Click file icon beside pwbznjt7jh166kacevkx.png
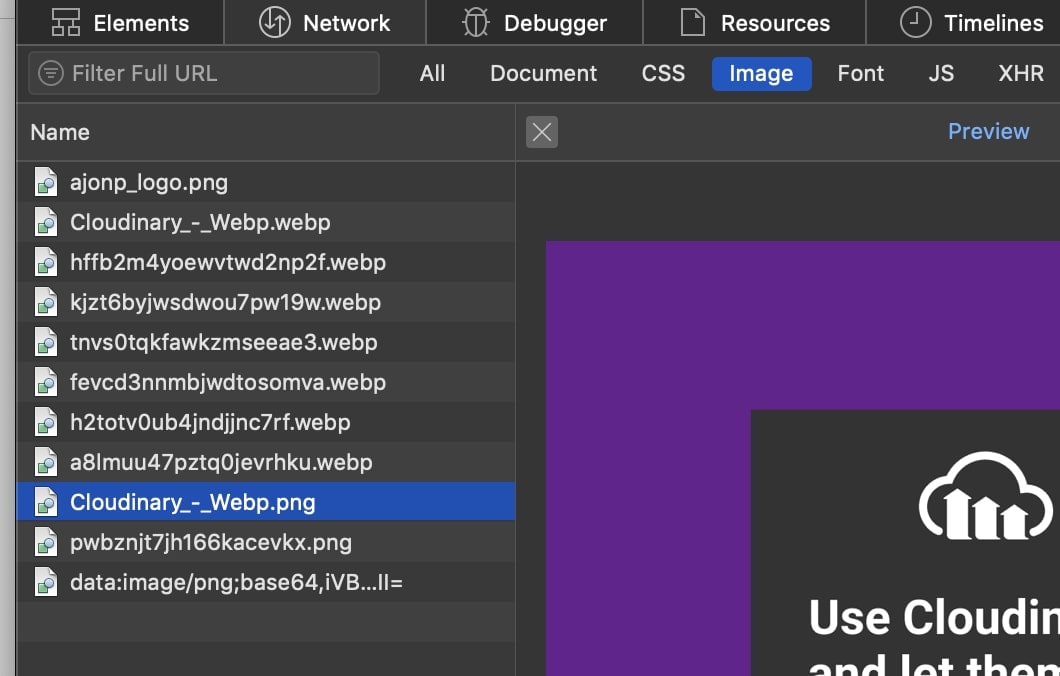Screen dimensions: 1060x676 46,541
